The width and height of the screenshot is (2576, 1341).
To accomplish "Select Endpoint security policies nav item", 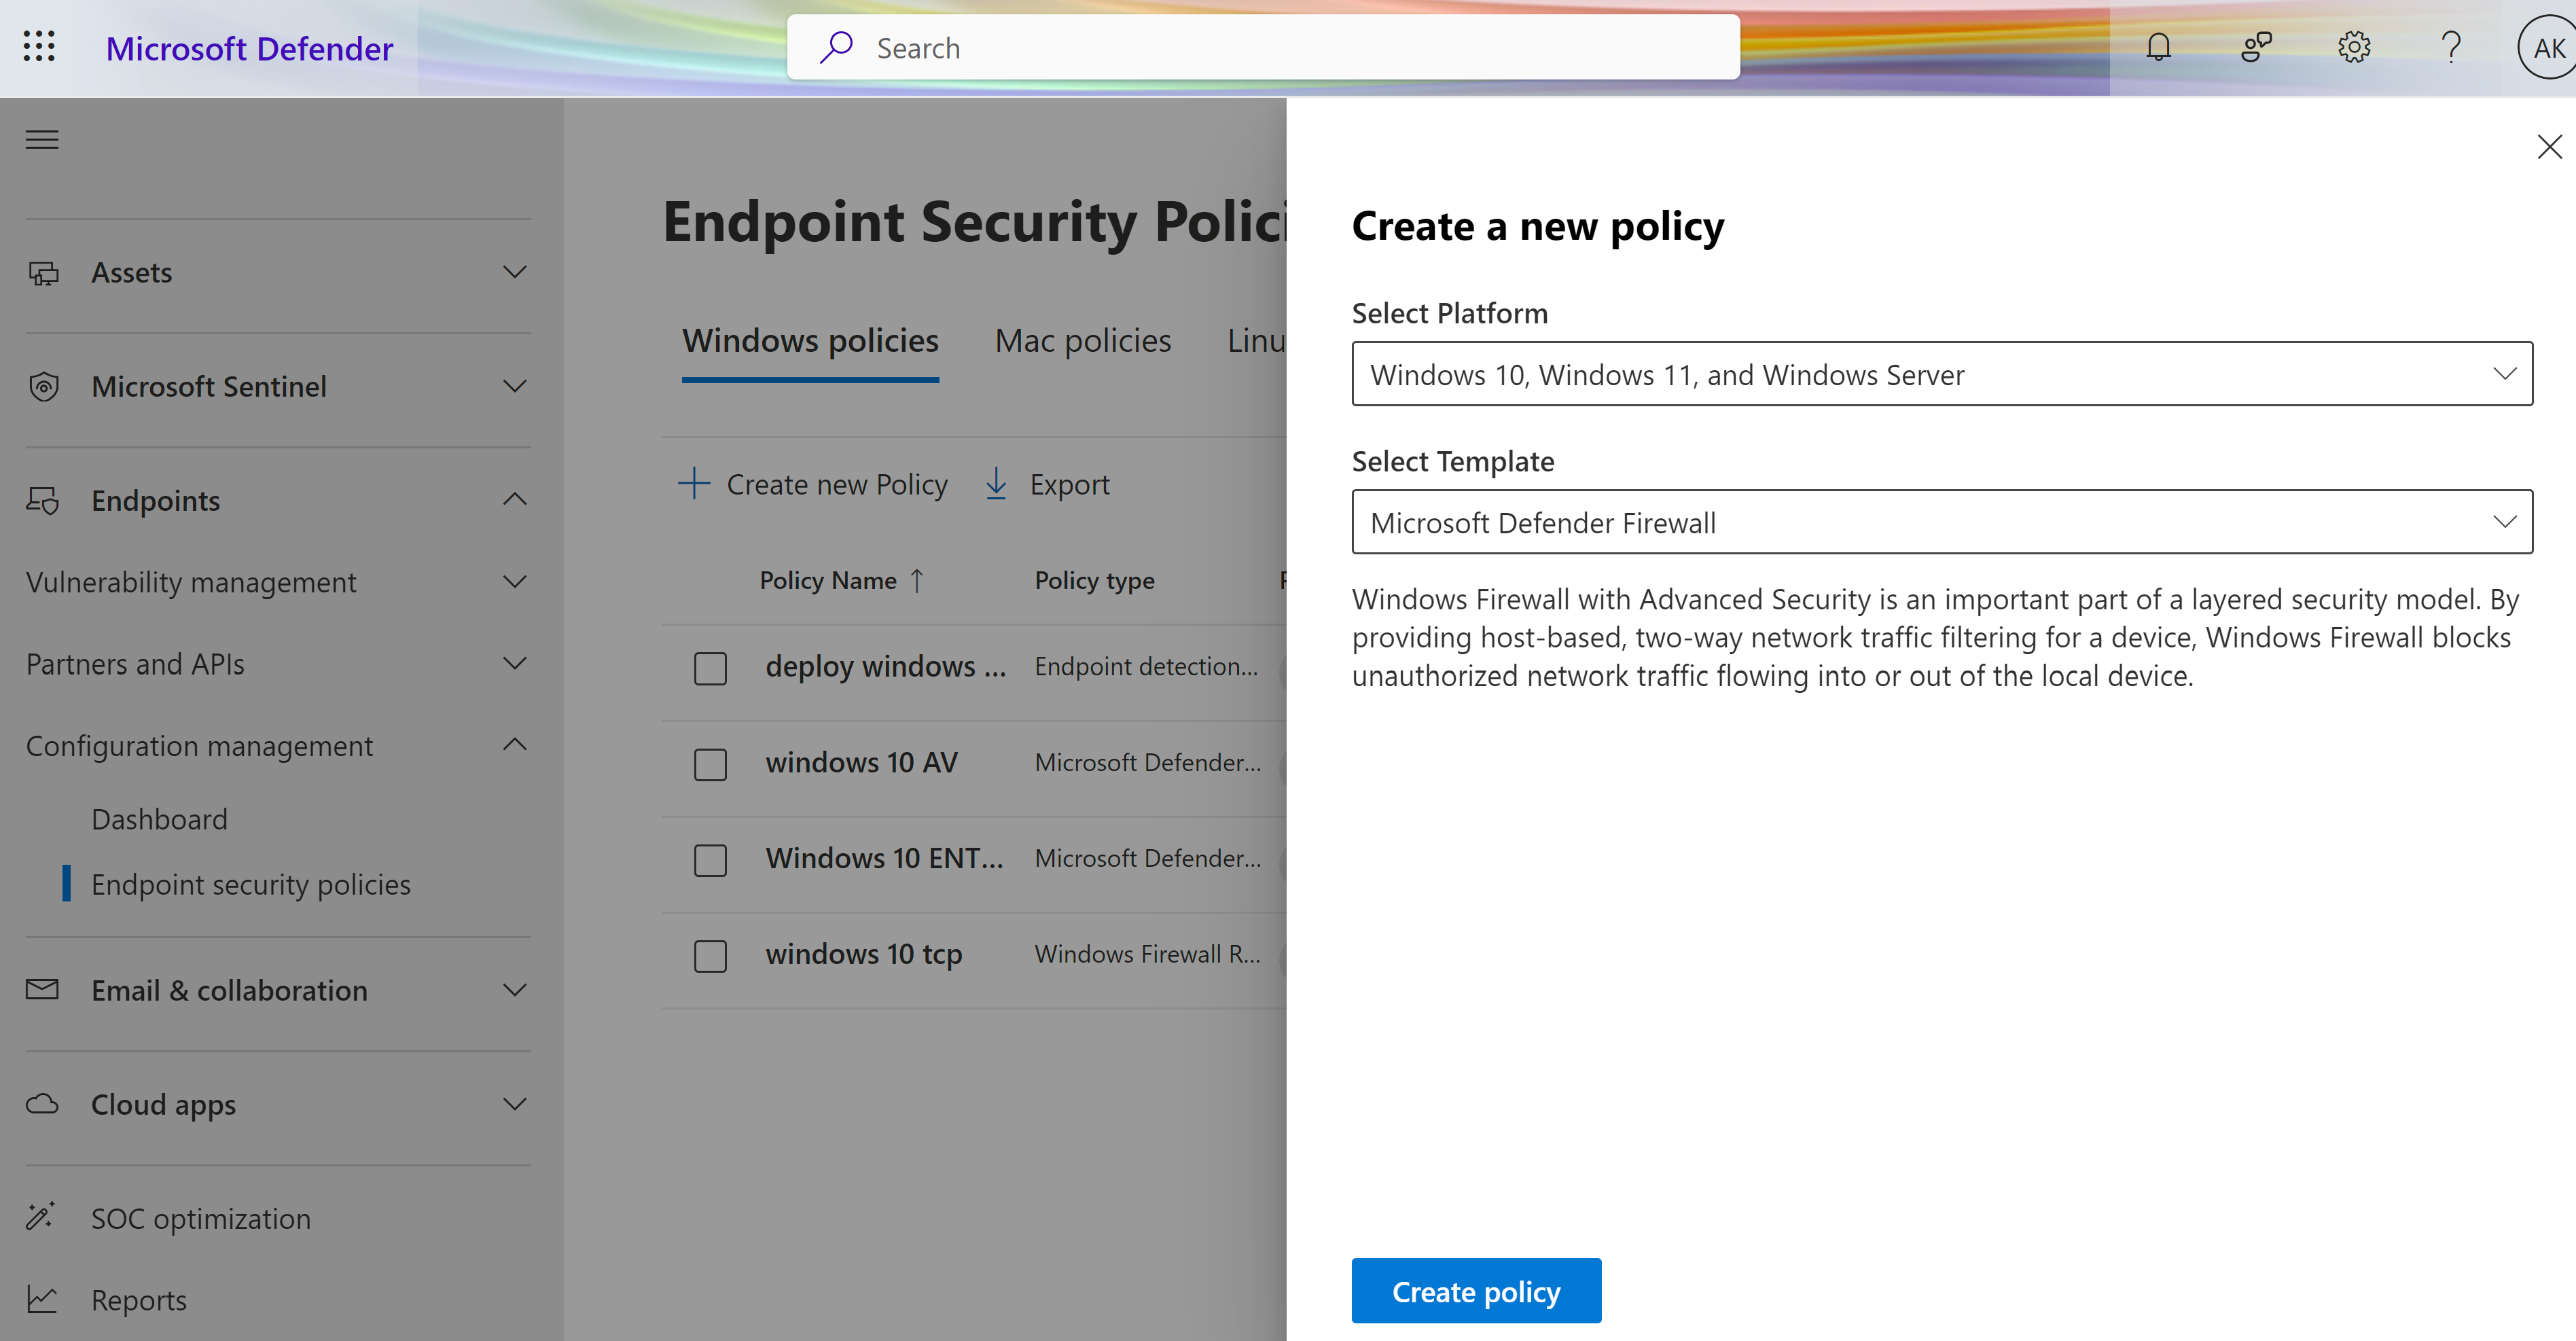I will [x=251, y=885].
